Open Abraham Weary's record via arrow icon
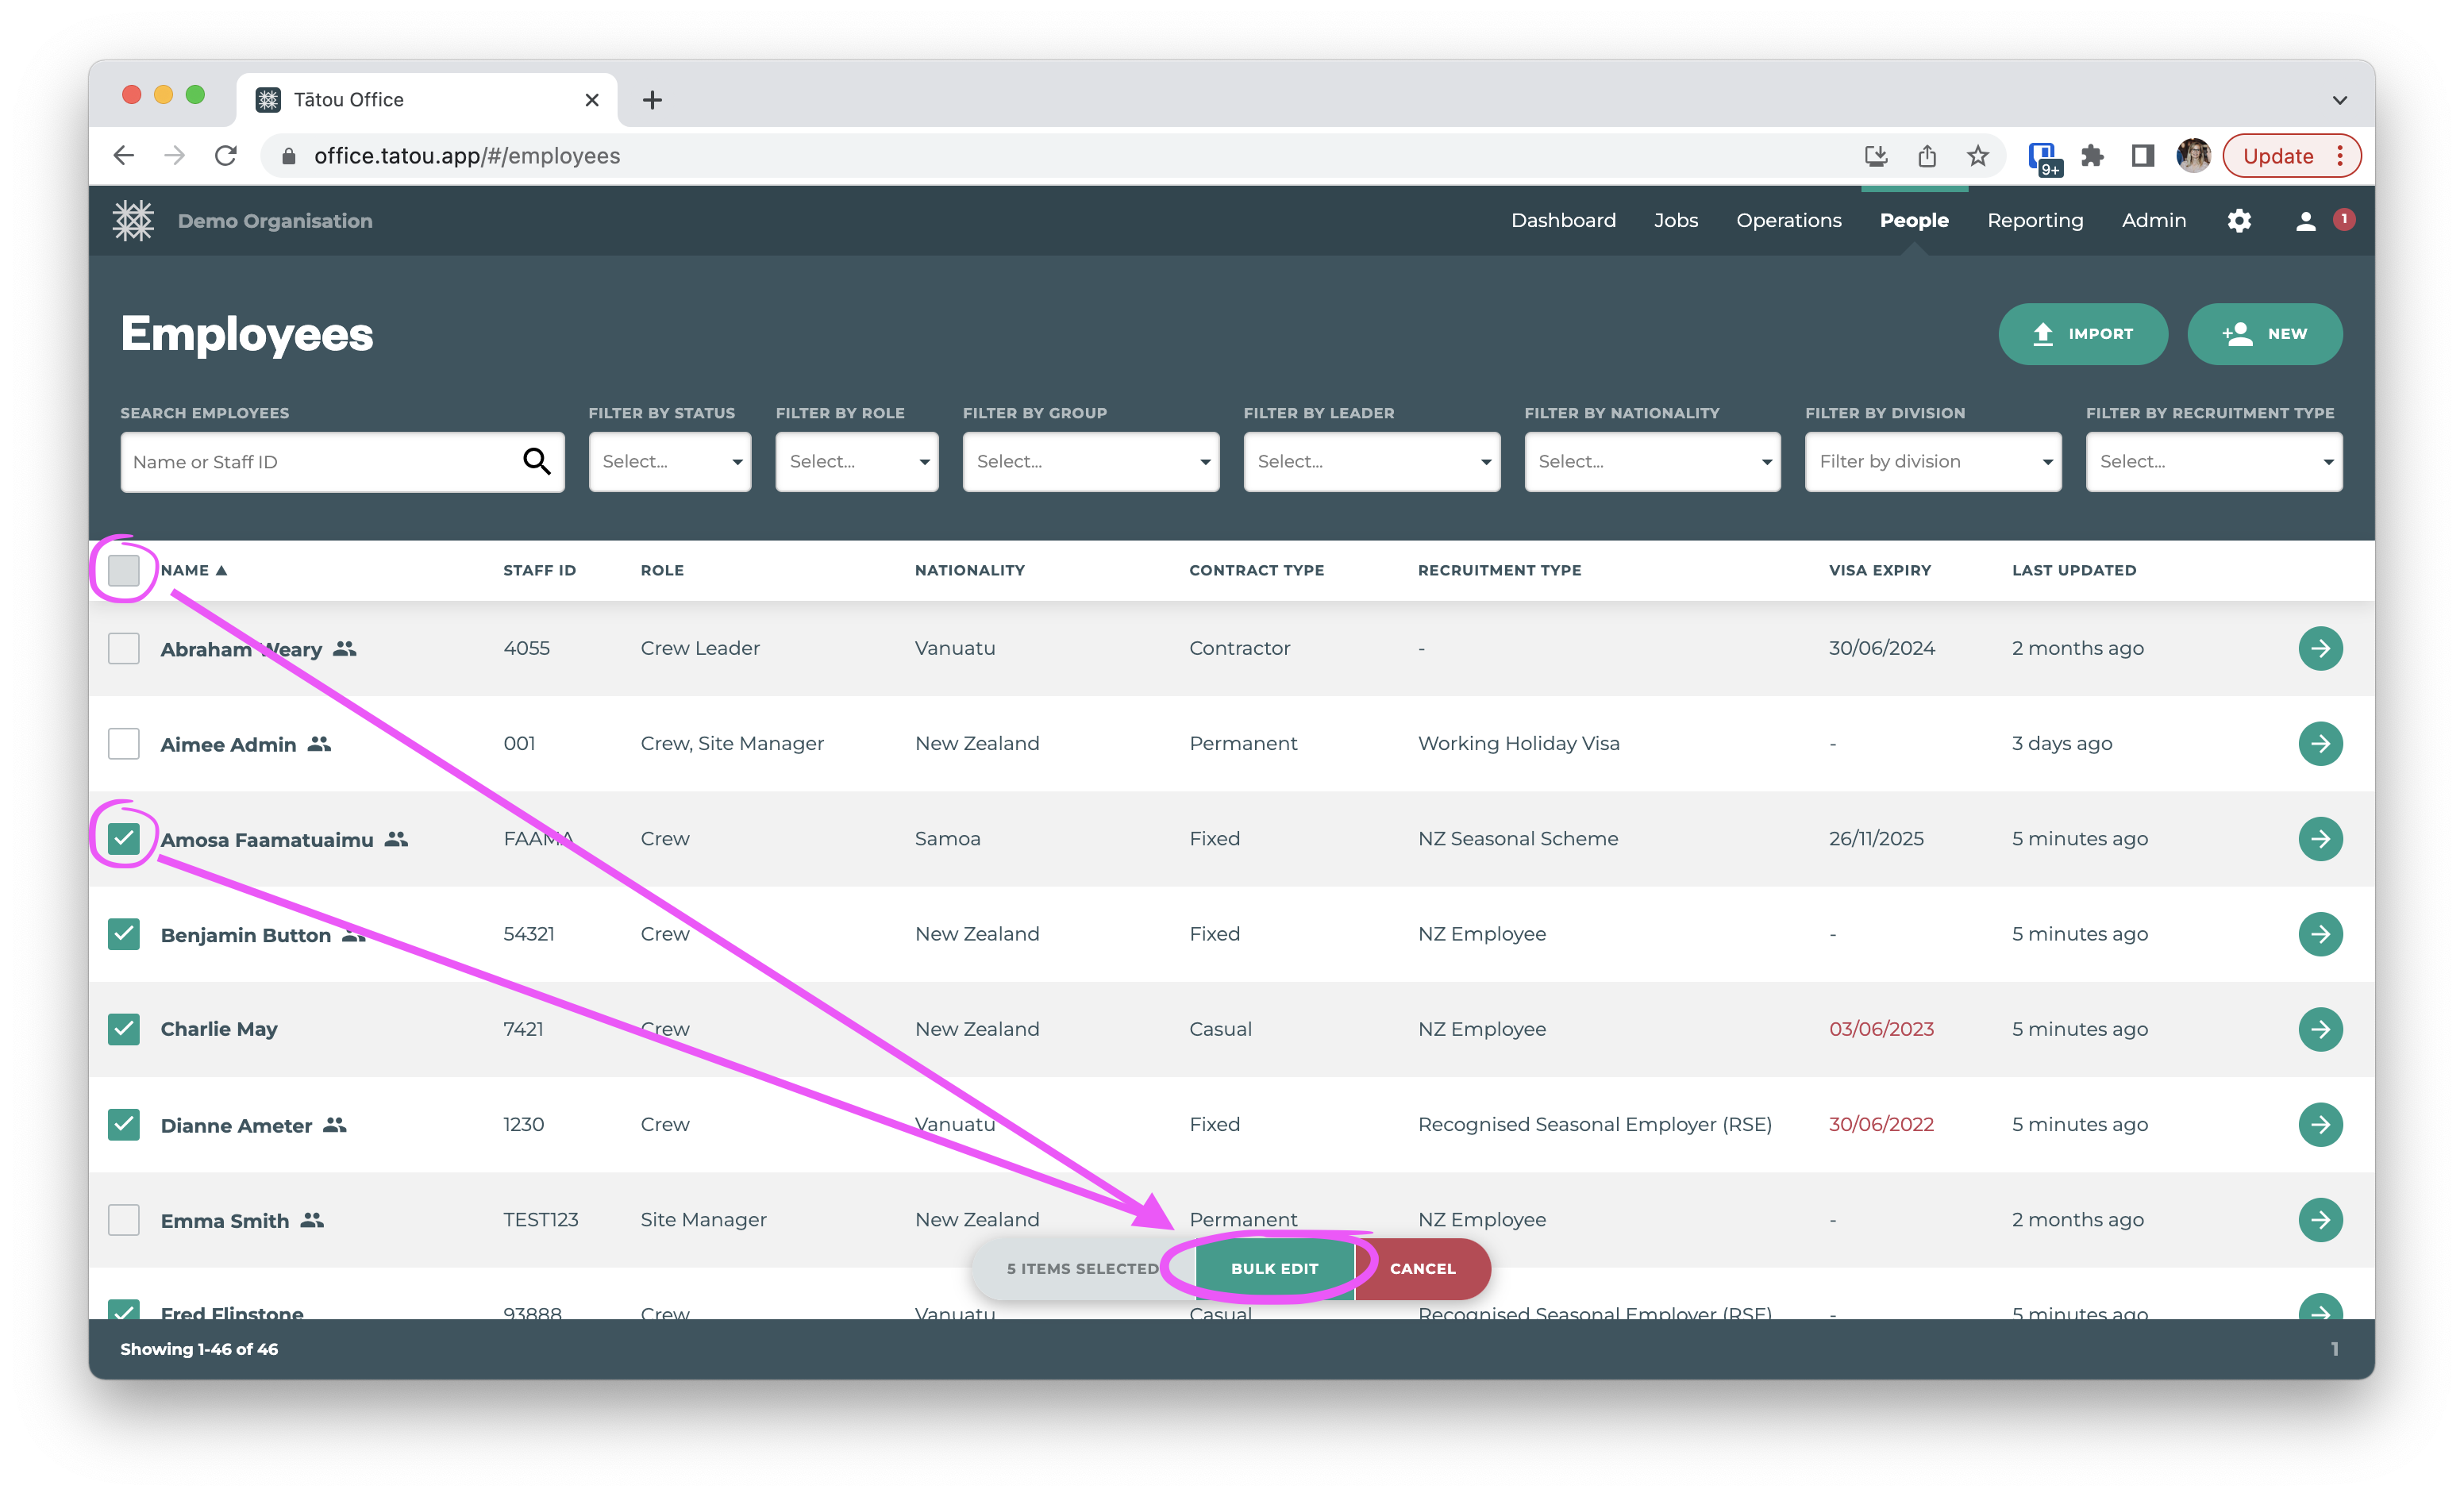This screenshot has height=1497, width=2464. coord(2320,648)
